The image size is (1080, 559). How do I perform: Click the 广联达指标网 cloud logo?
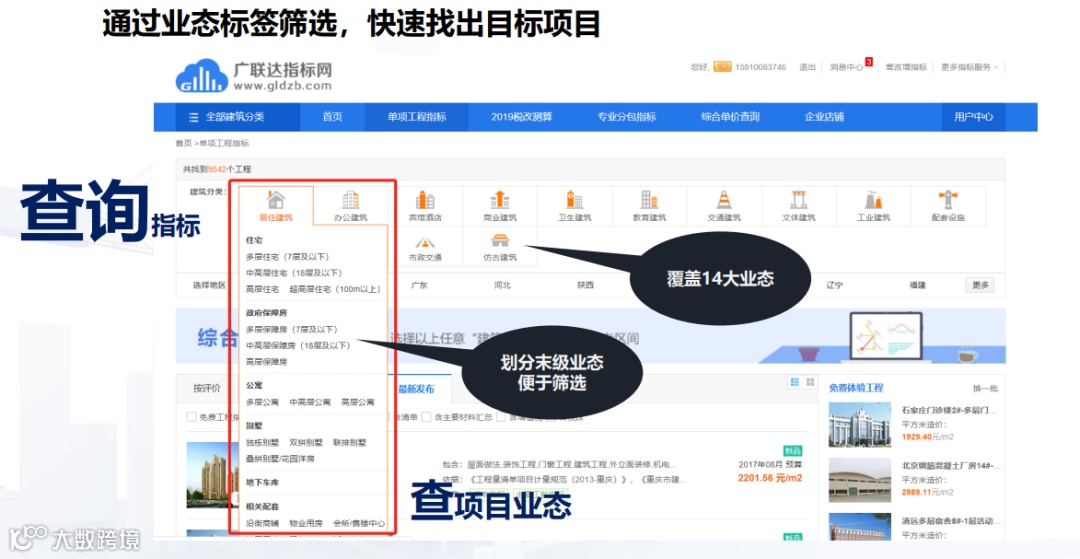point(201,76)
